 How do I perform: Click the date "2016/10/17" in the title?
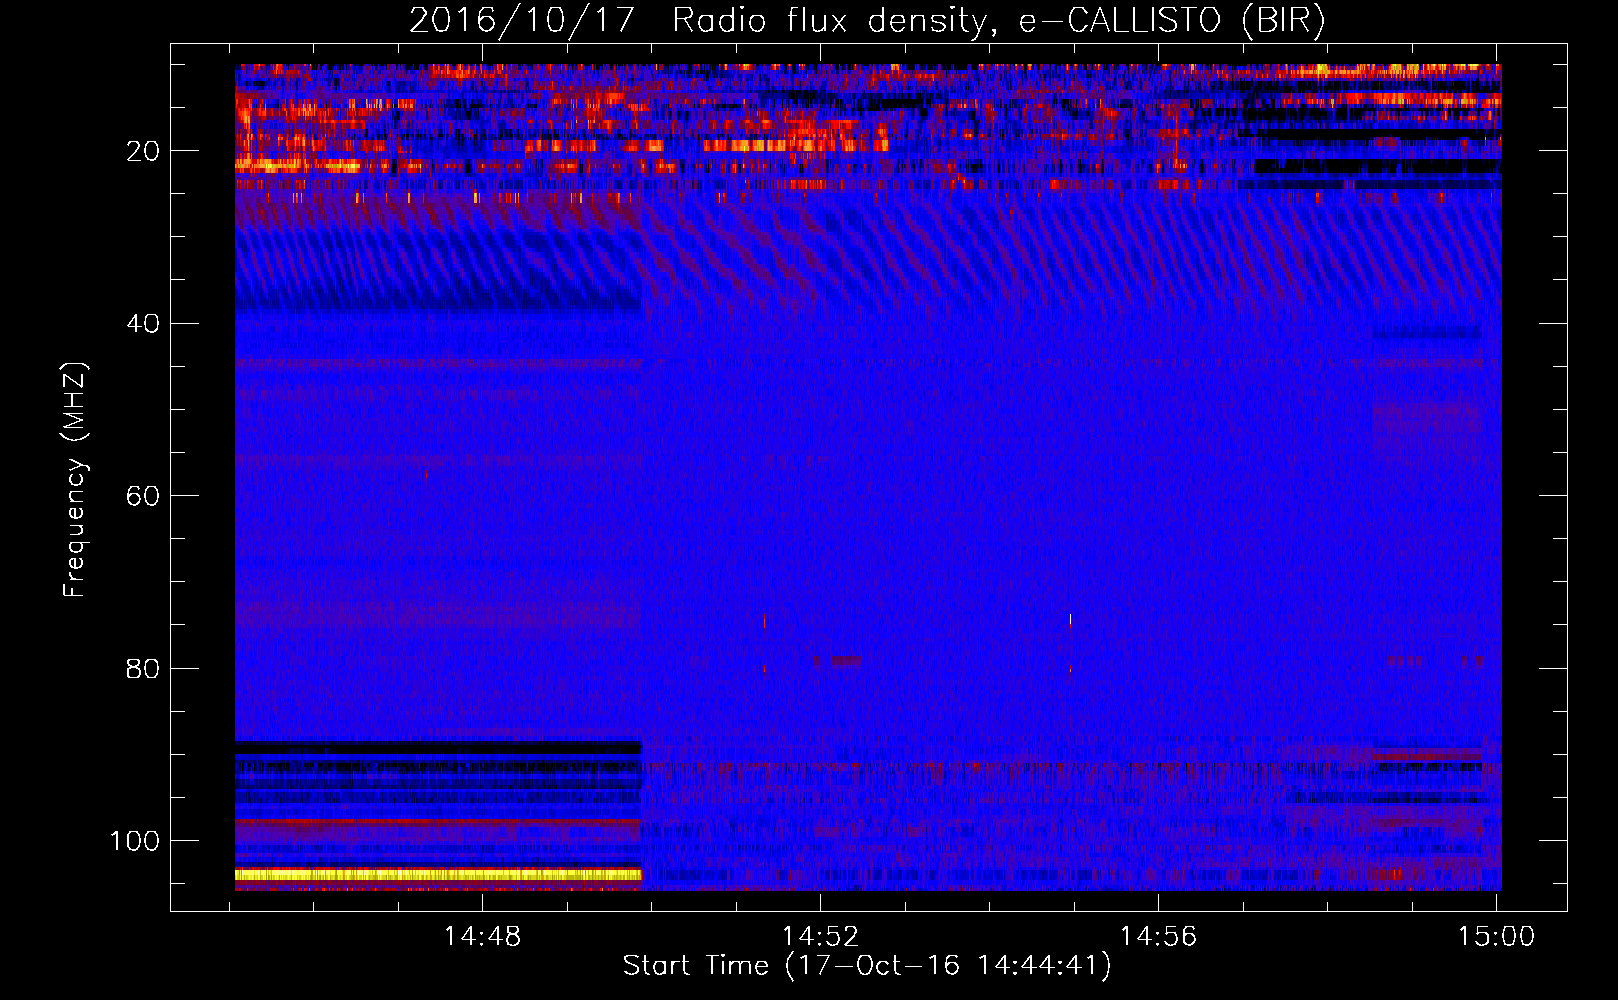[521, 20]
